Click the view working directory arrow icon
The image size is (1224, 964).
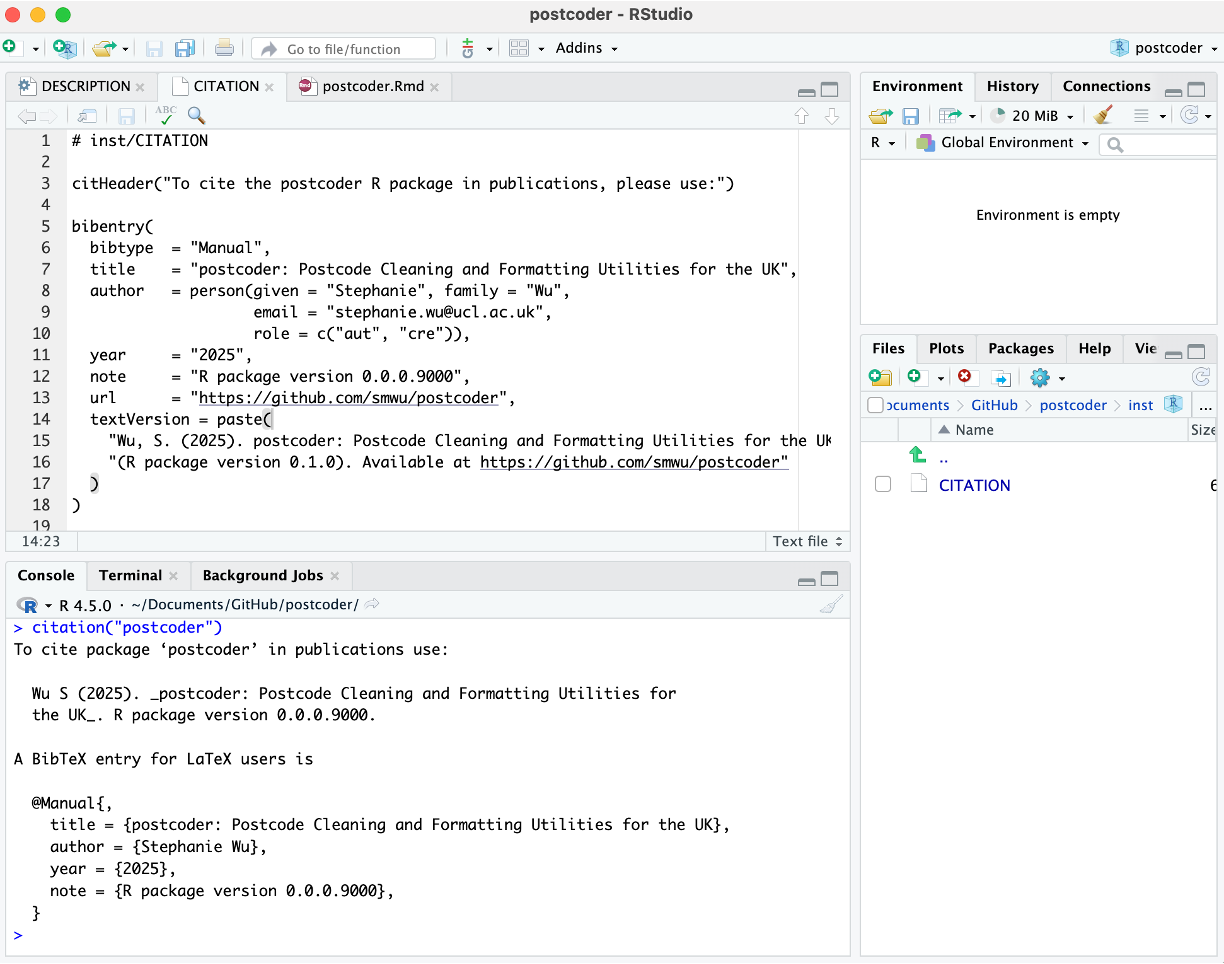click(x=372, y=604)
